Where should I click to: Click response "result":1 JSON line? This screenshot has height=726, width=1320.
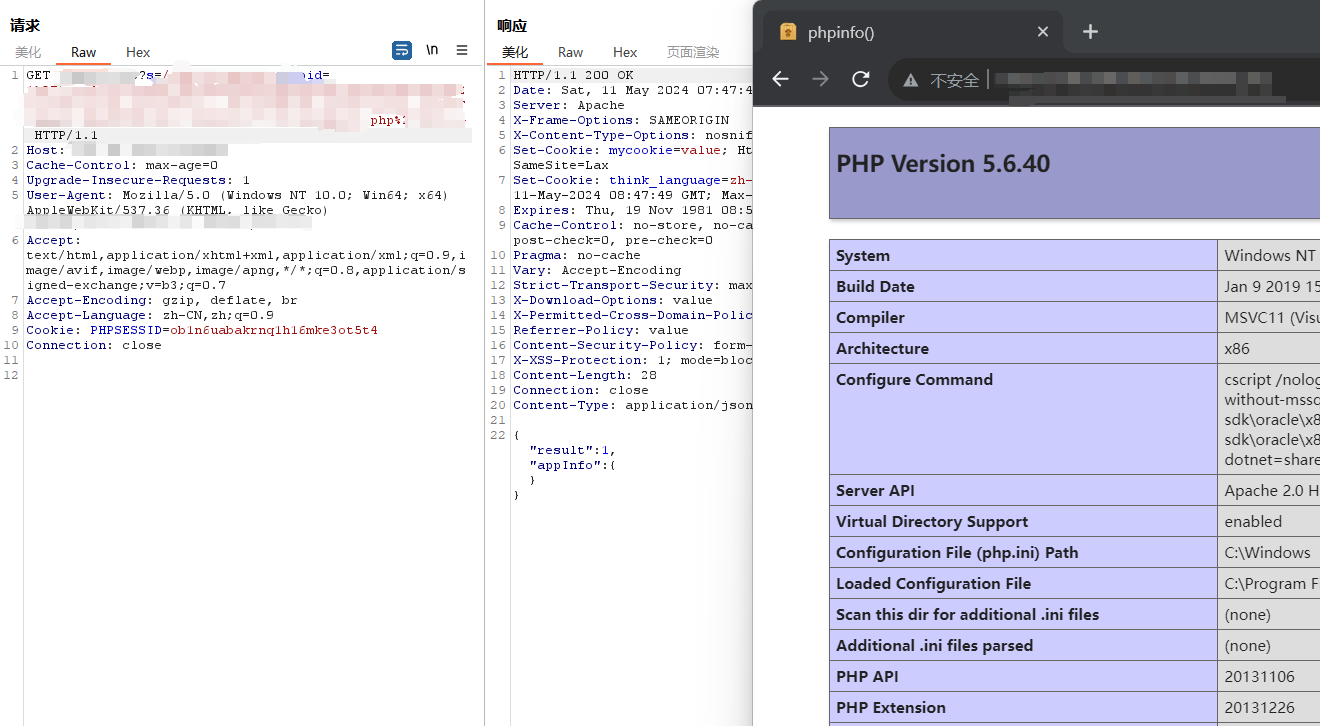click(x=573, y=450)
